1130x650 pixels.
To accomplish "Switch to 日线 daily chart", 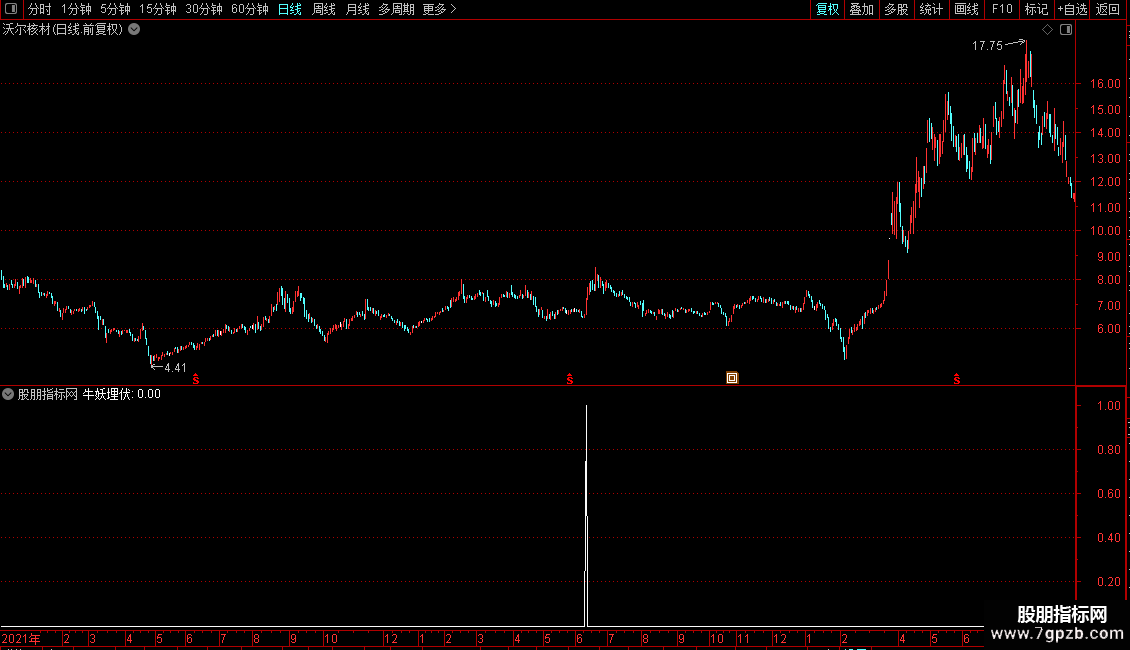I will (290, 9).
